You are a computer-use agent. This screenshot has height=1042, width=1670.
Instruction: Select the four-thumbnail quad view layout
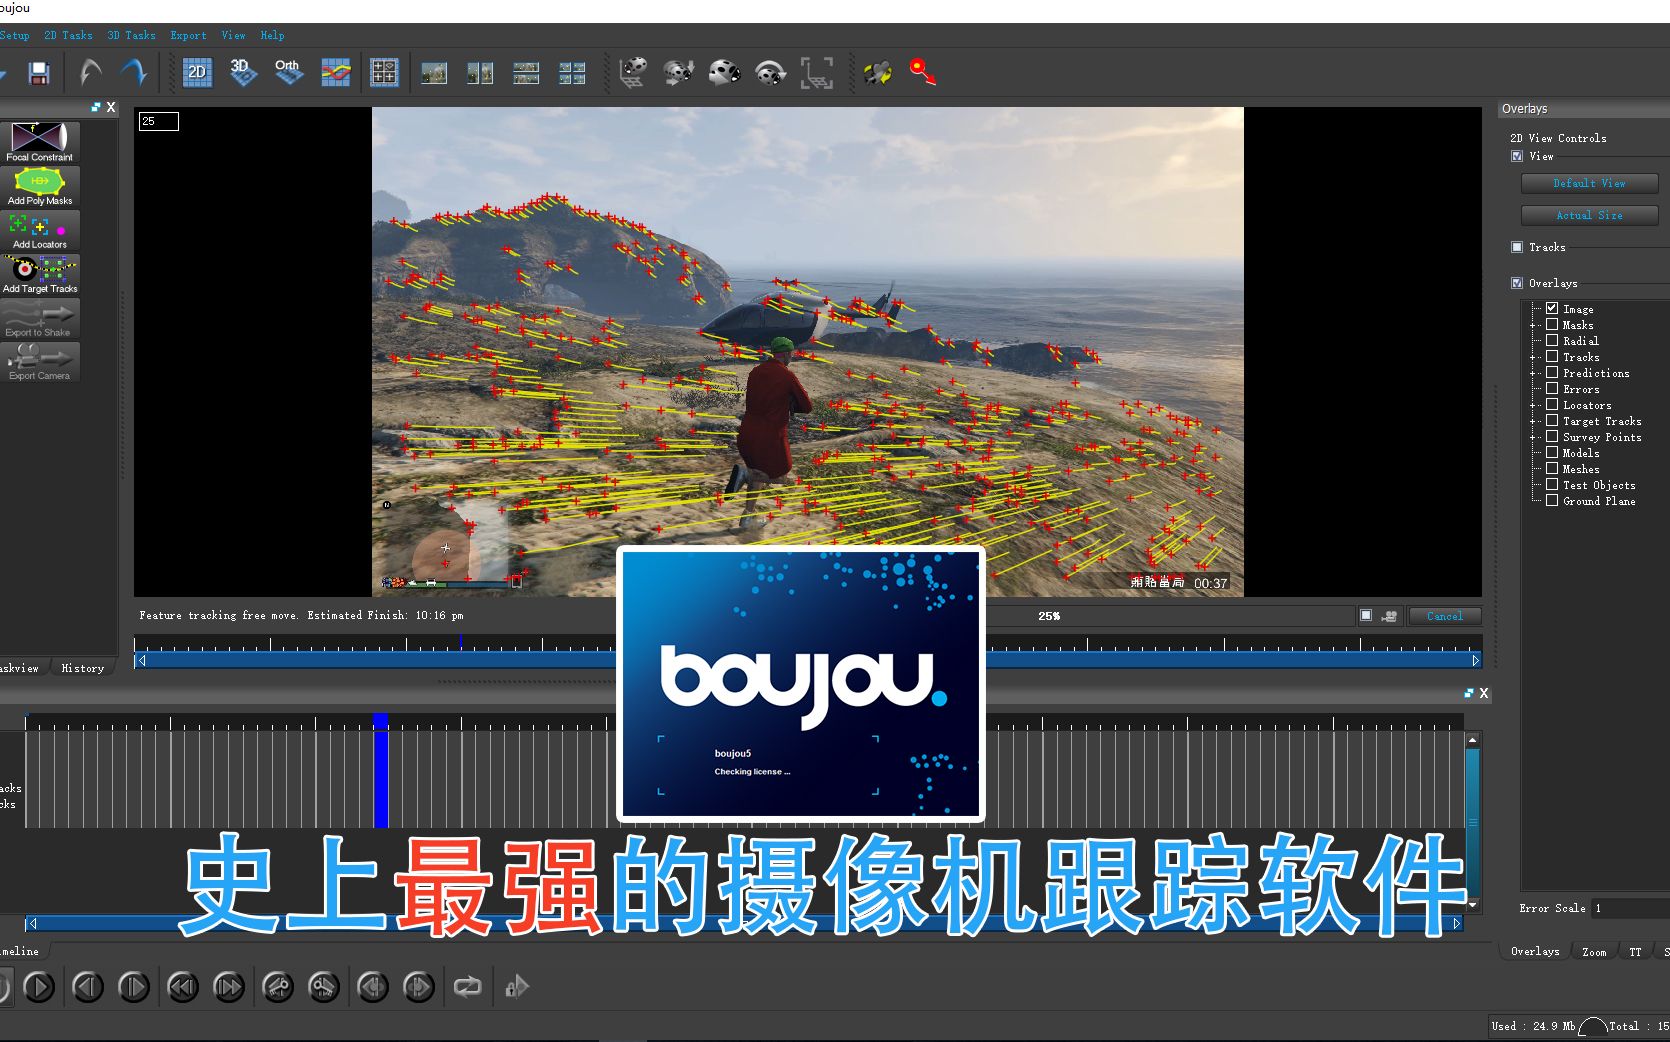pos(572,73)
